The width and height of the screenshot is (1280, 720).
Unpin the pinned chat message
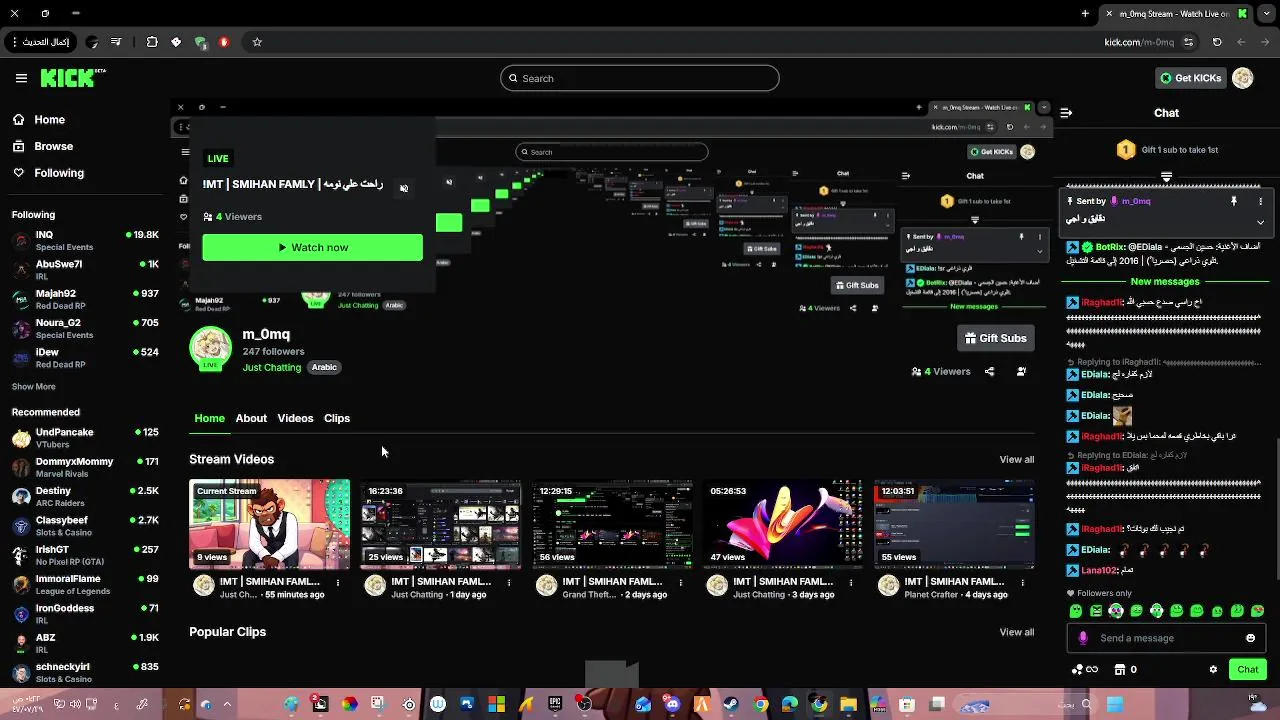(x=1233, y=201)
